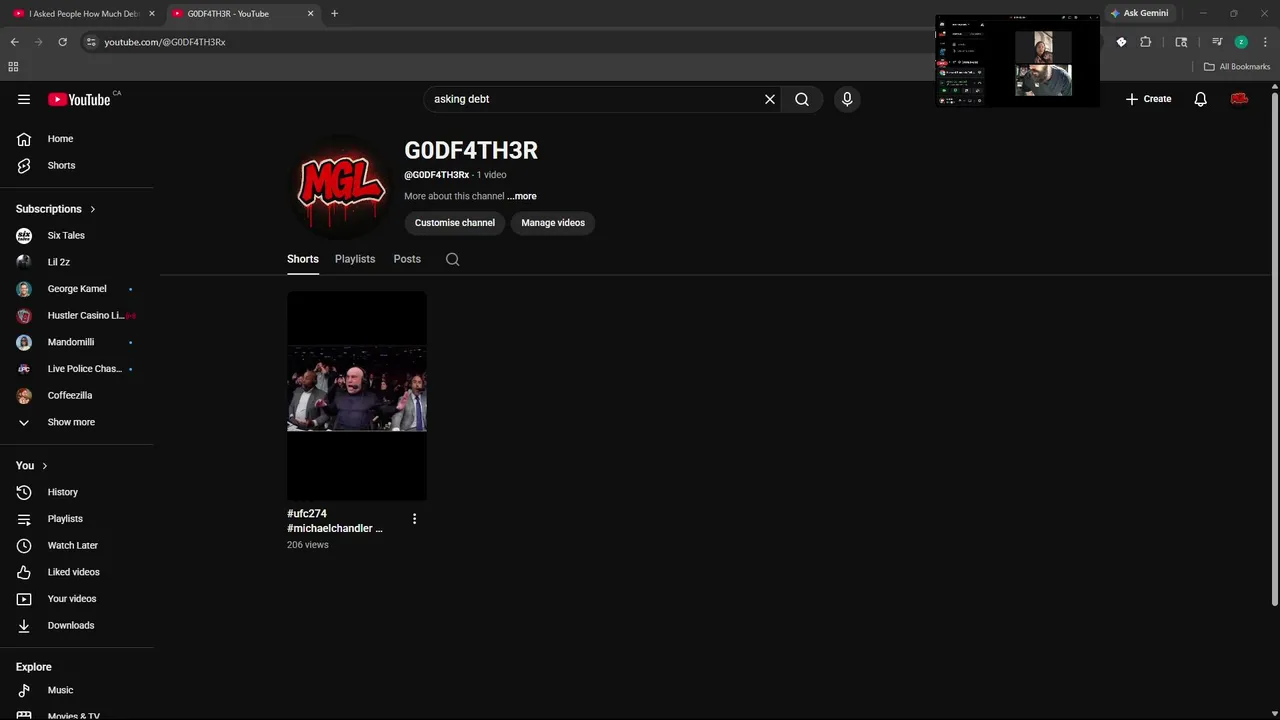Open the #ufc274 short thumbnail

[357, 395]
